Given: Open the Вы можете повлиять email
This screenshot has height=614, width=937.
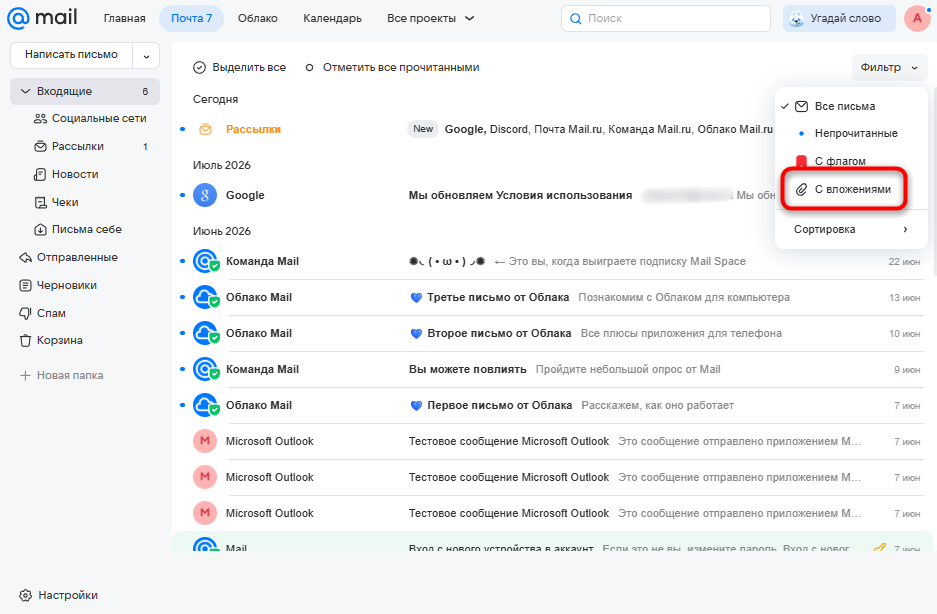Looking at the screenshot, I should tap(553, 369).
